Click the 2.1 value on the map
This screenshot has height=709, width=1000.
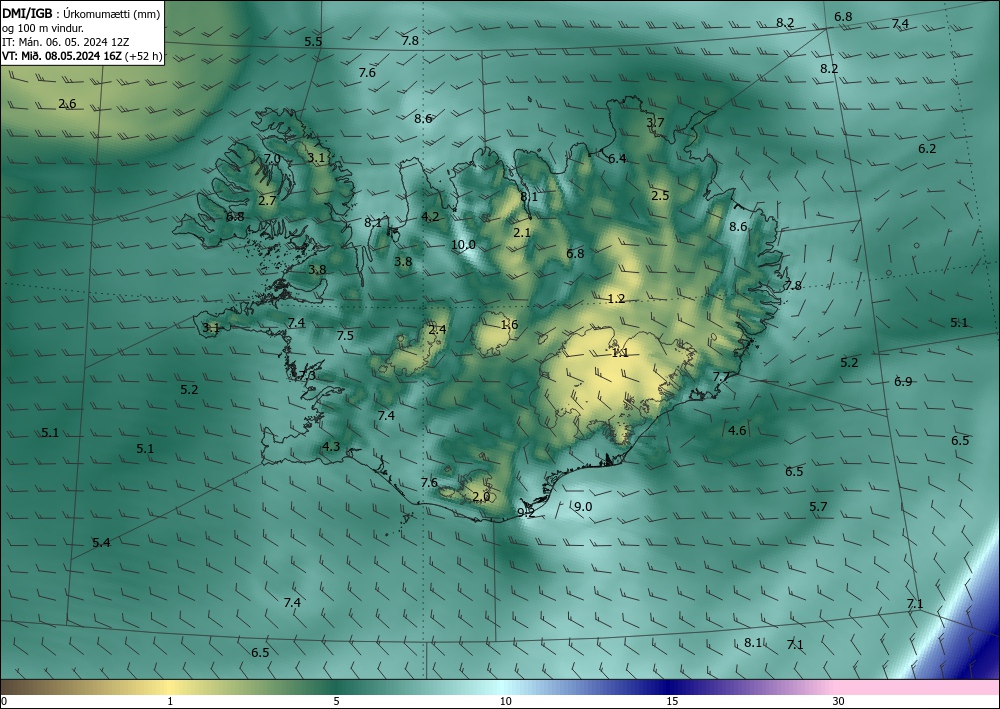[x=522, y=233]
